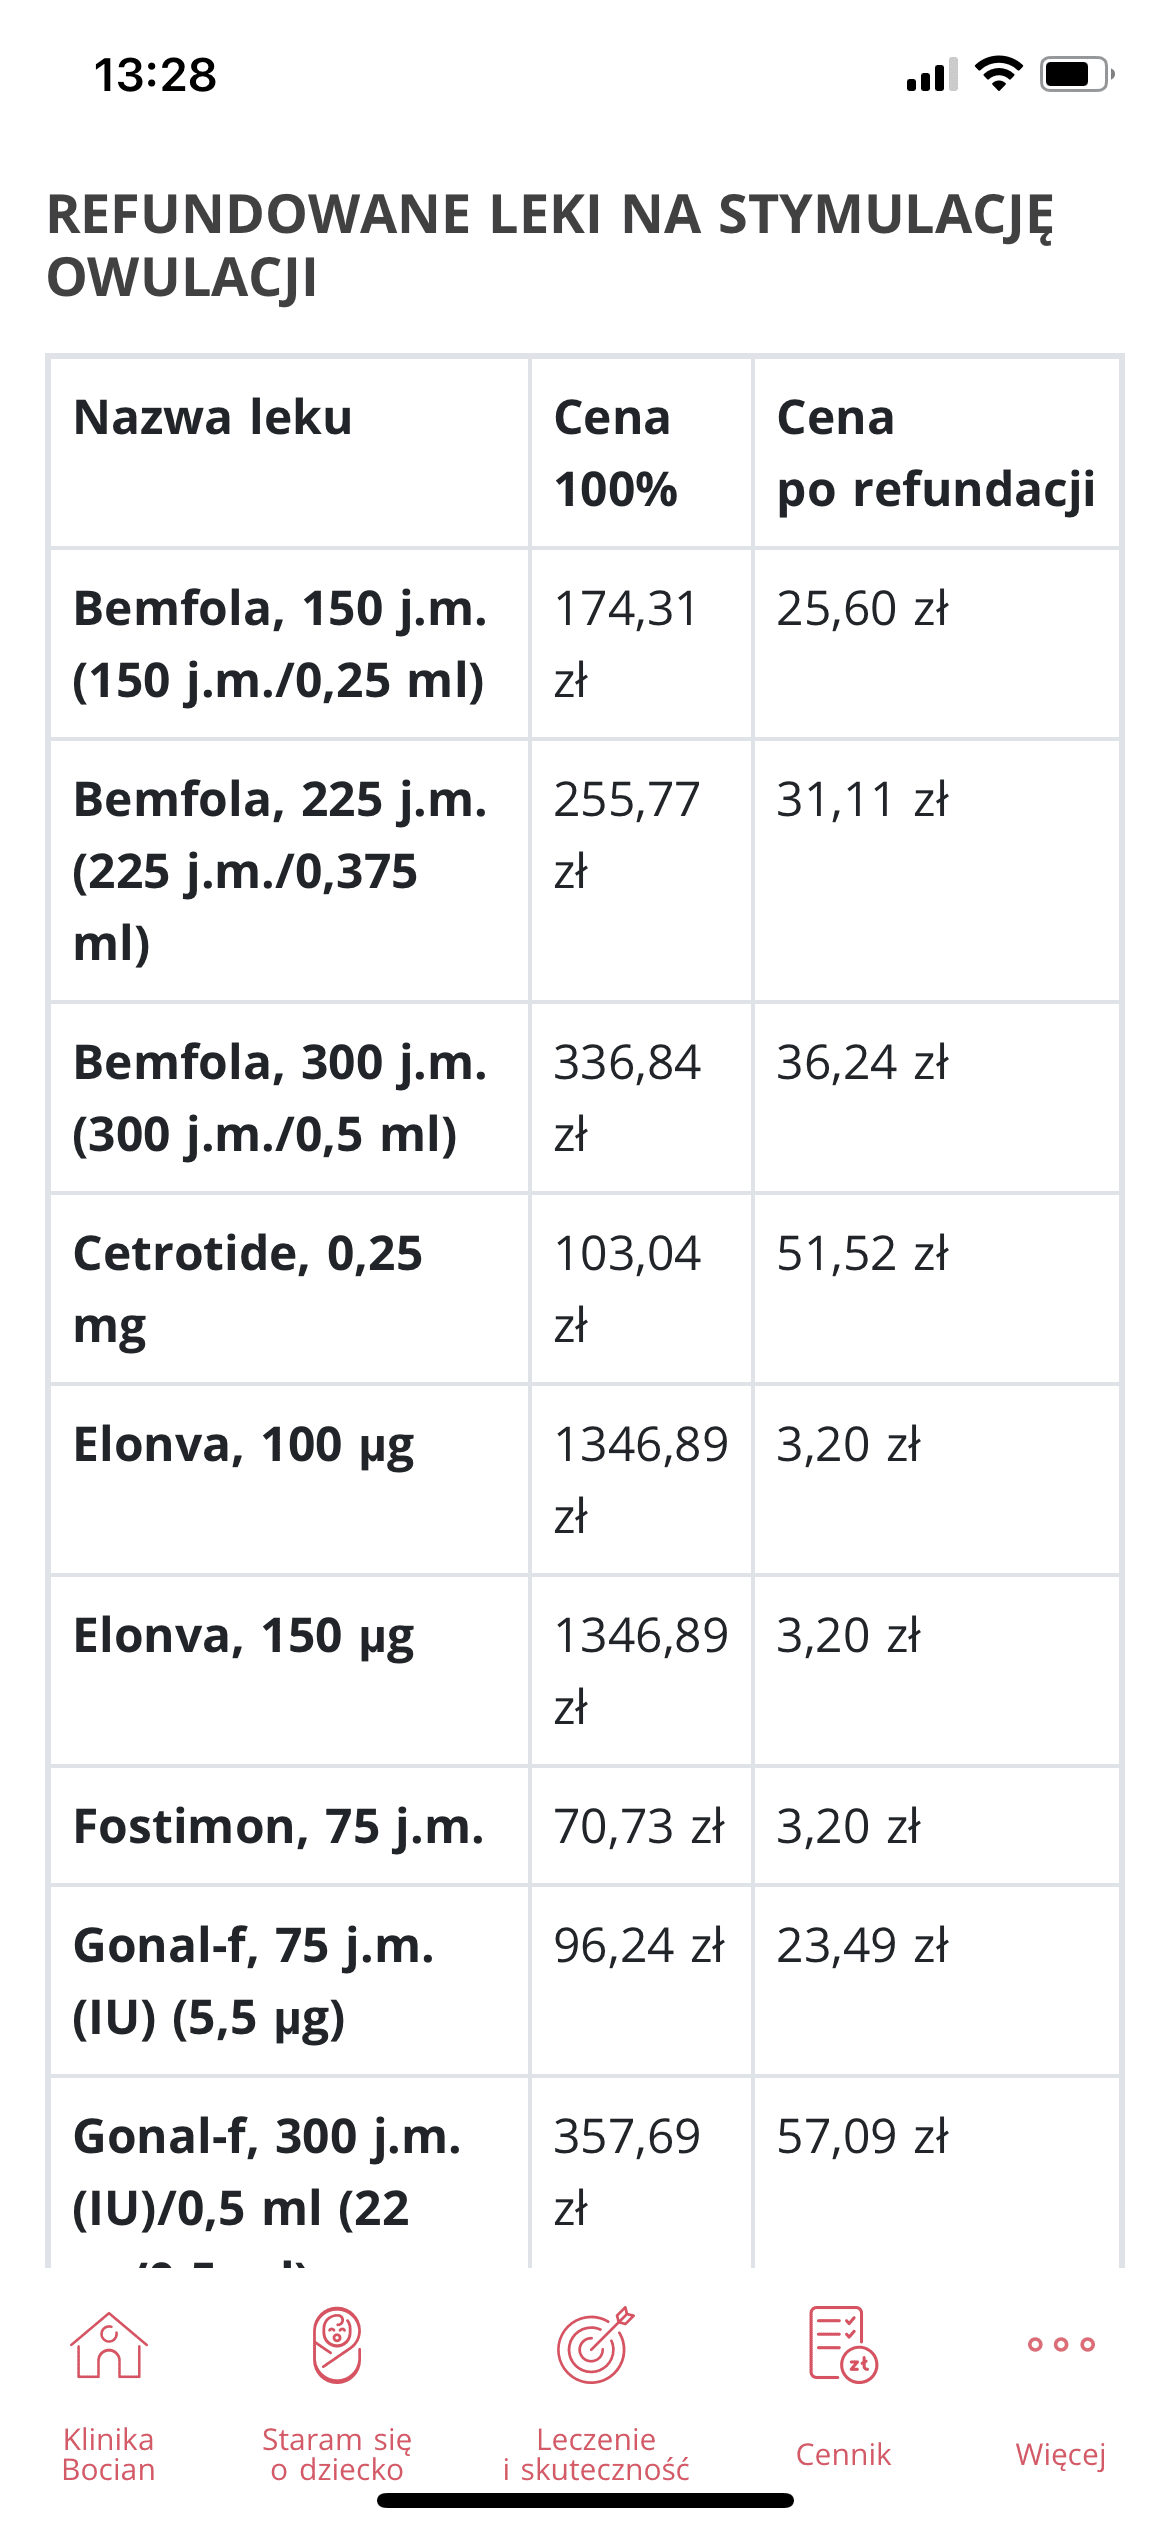This screenshot has height=2532, width=1170.
Task: Tap the Elonva 100 µg drug name
Action: [244, 1446]
